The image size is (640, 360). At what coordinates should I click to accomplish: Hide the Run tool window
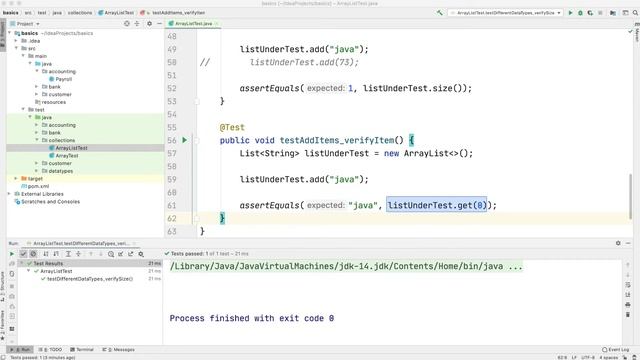click(x=628, y=243)
